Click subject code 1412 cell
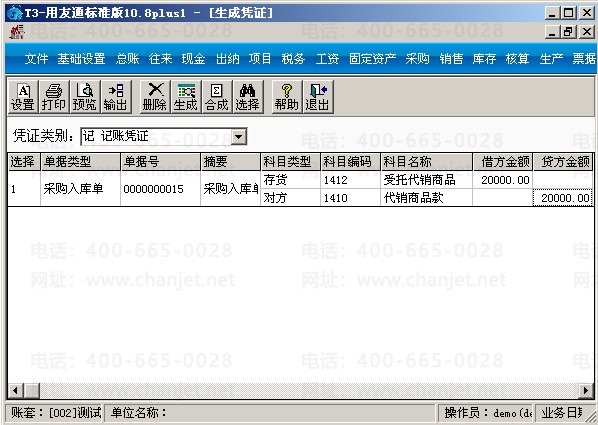The image size is (598, 425). coord(350,180)
